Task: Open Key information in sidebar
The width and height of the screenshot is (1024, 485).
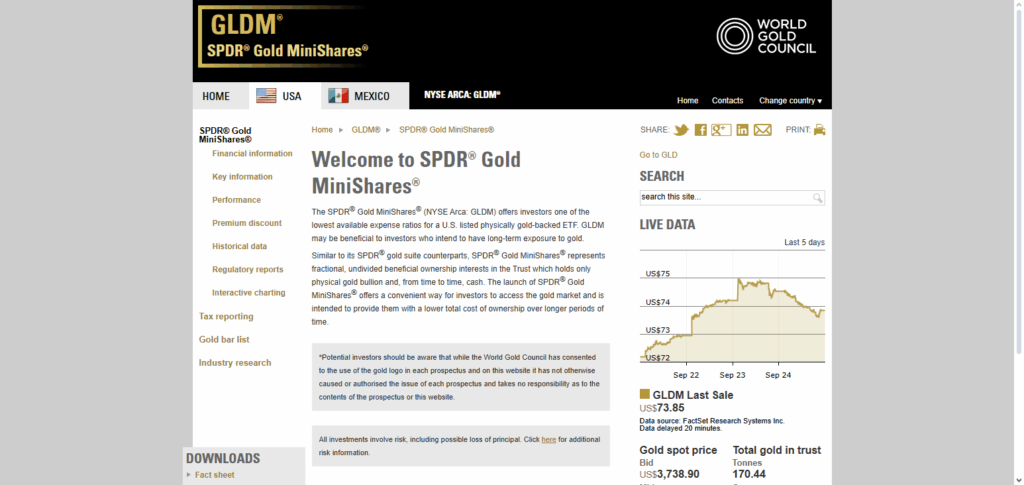Action: click(x=242, y=177)
